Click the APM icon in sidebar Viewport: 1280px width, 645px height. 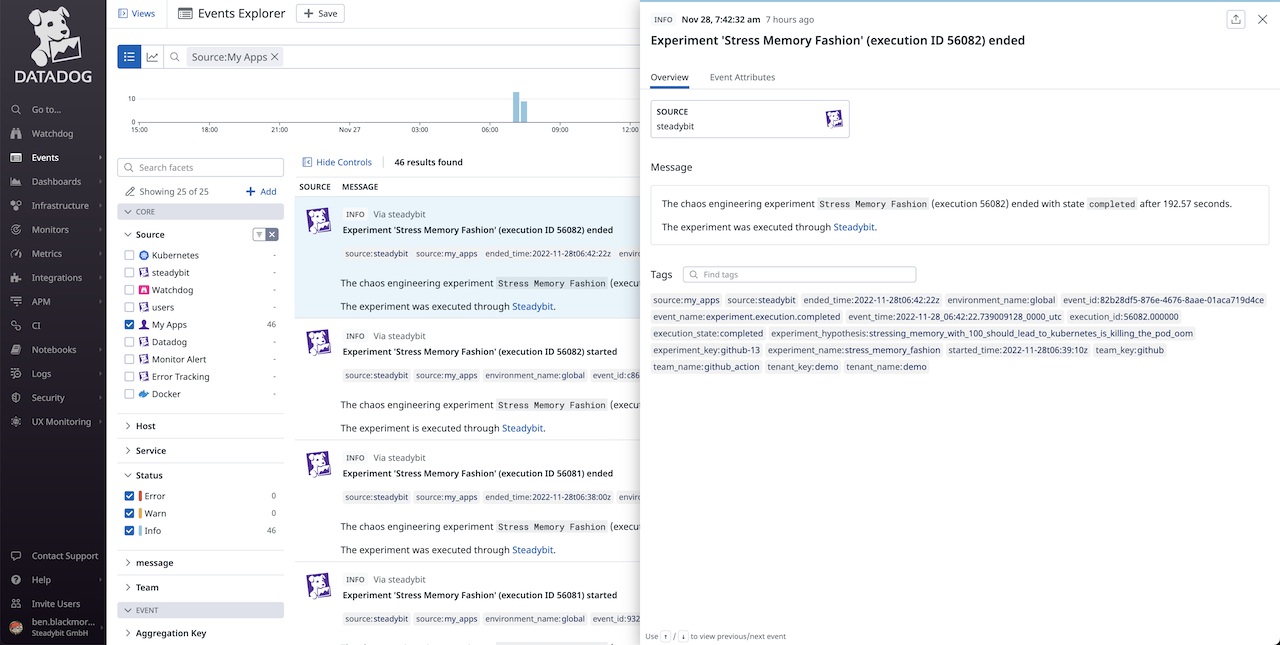click(x=16, y=302)
